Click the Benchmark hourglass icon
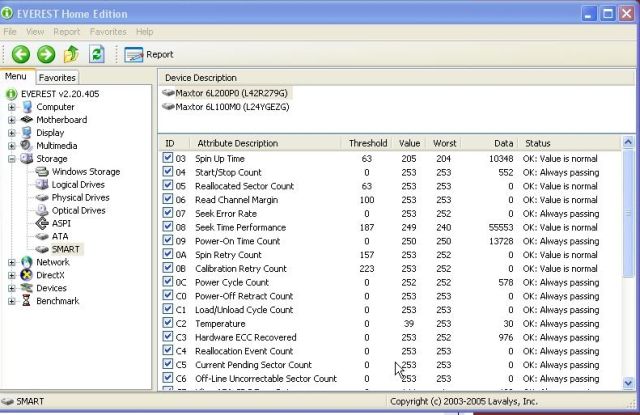Image resolution: width=640 pixels, height=415 pixels. pyautogui.click(x=26, y=301)
